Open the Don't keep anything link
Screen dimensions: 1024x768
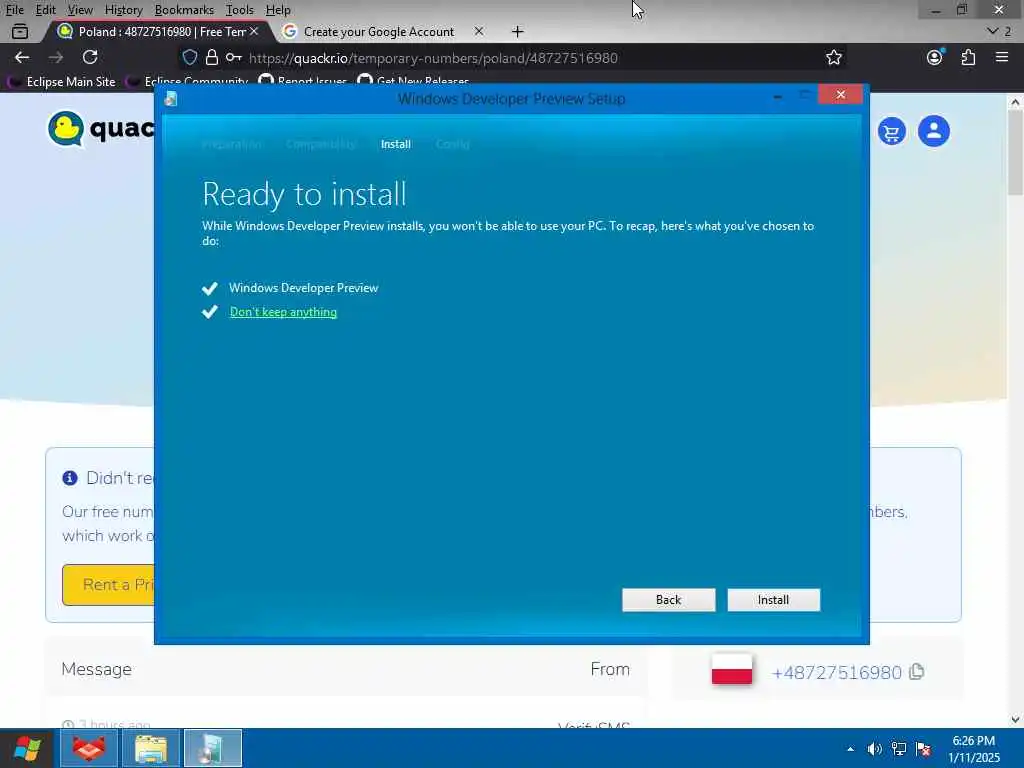(283, 312)
